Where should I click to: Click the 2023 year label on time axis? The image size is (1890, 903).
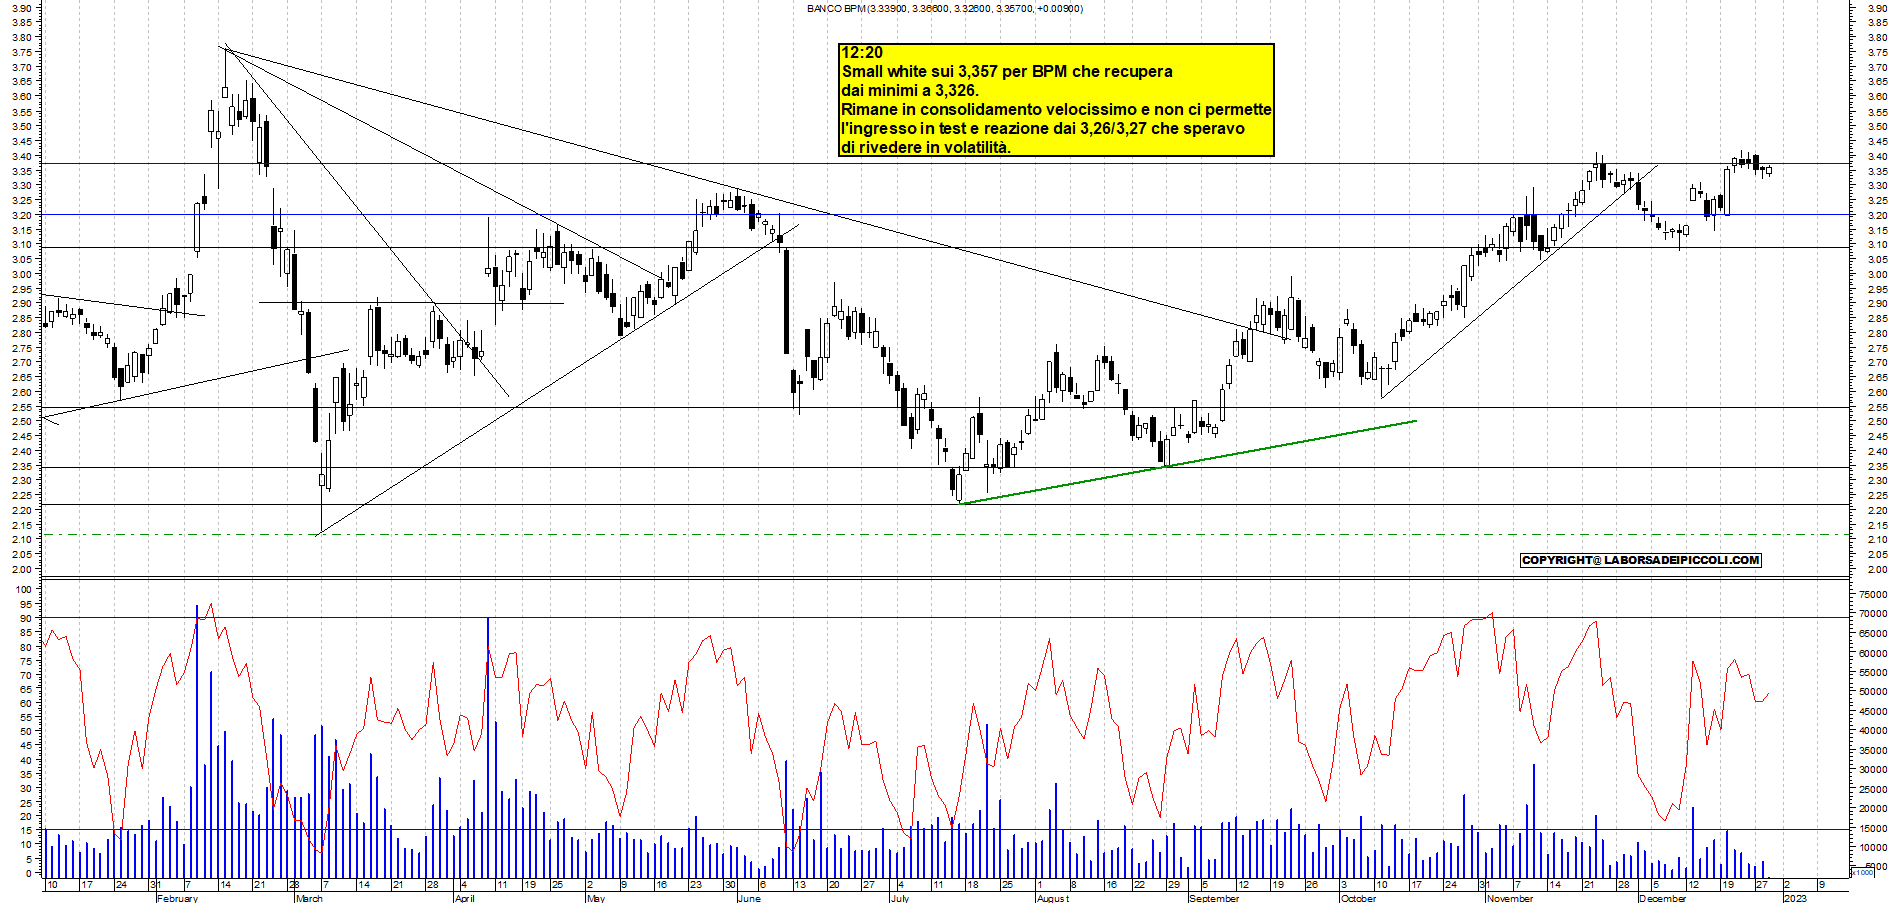(1795, 898)
